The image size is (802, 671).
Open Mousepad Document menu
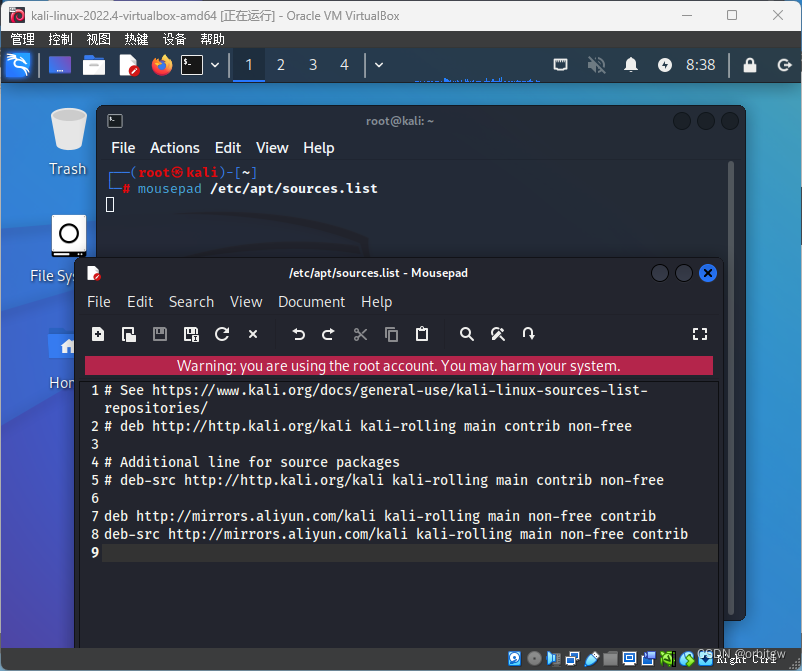coord(311,302)
